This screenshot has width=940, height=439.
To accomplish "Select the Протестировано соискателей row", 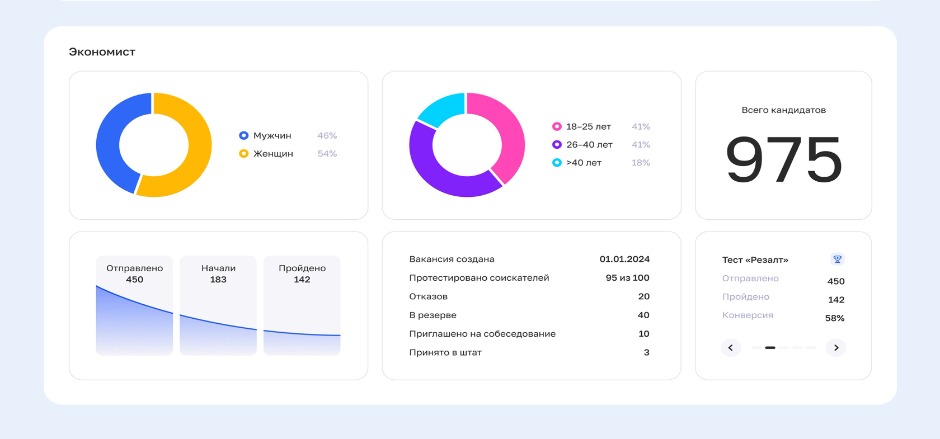I will pos(529,278).
